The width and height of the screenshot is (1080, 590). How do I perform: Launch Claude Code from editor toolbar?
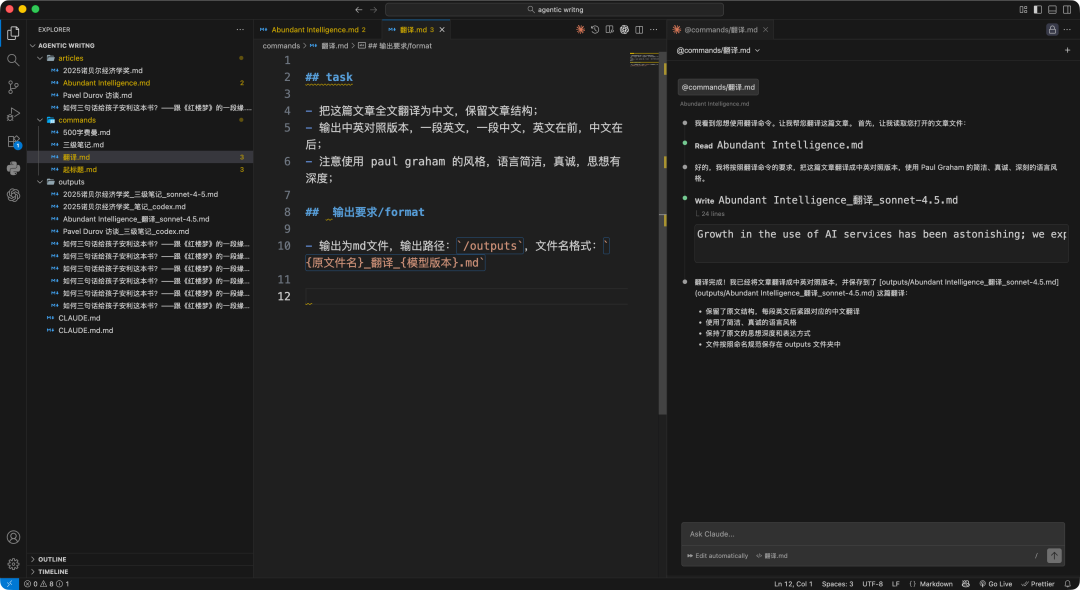[581, 30]
